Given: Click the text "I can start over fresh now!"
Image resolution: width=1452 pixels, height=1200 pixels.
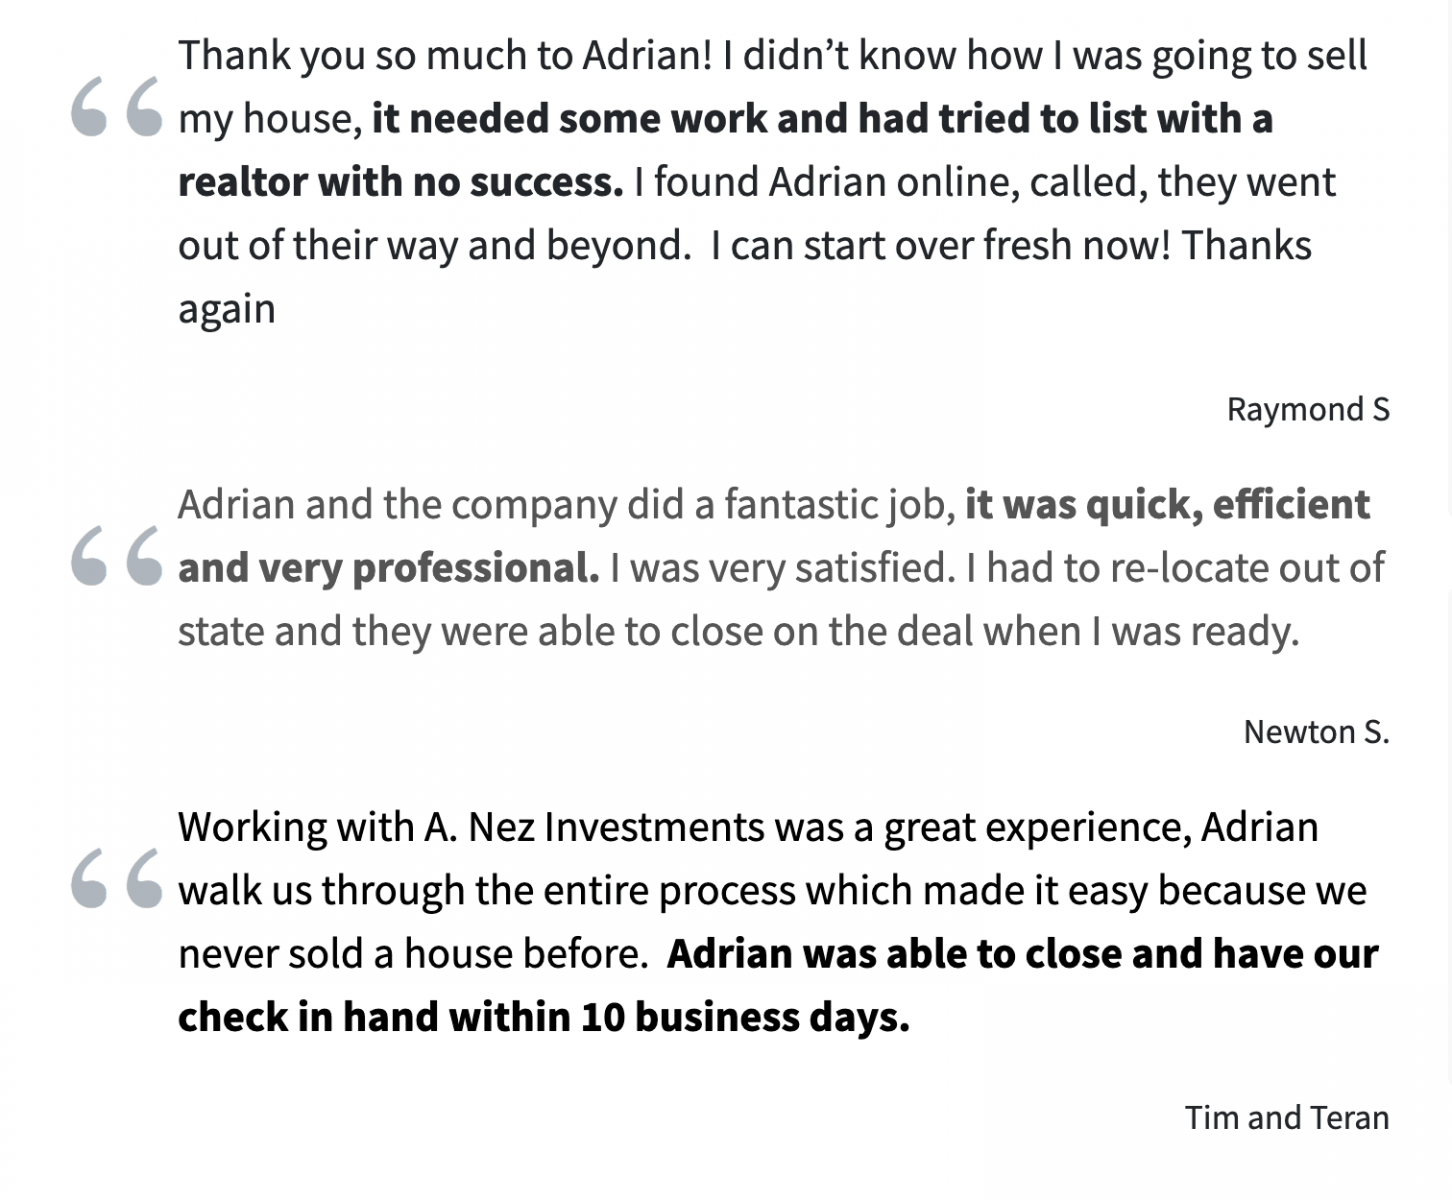Looking at the screenshot, I should click(x=940, y=245).
